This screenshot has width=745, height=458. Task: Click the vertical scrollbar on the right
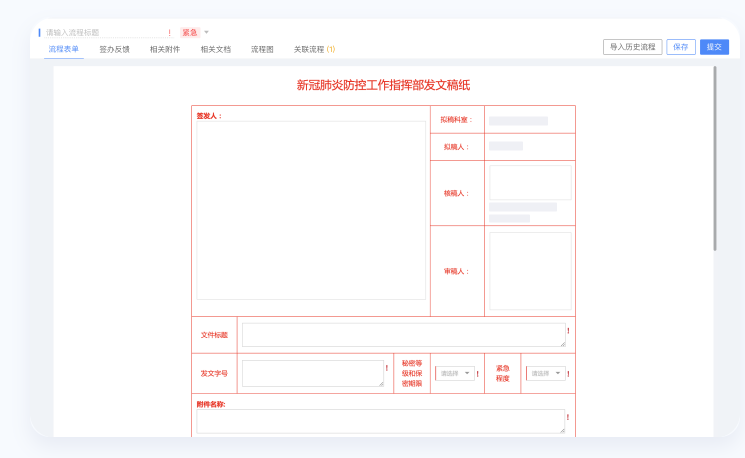click(x=715, y=158)
